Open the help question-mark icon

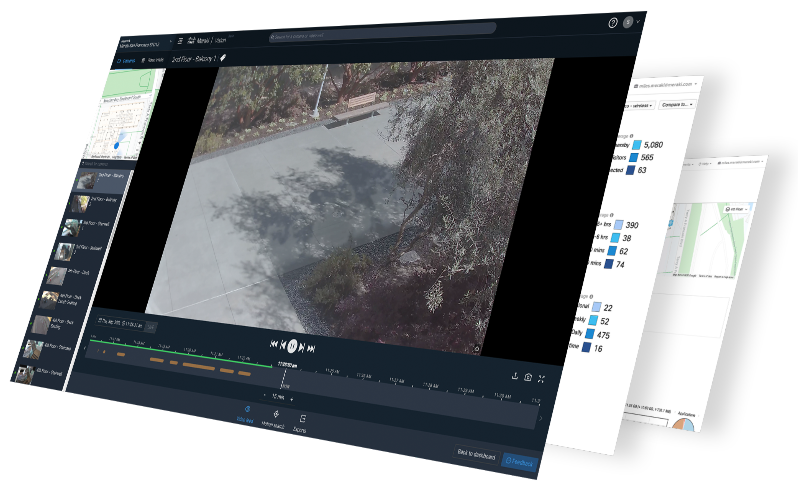pyautogui.click(x=613, y=22)
